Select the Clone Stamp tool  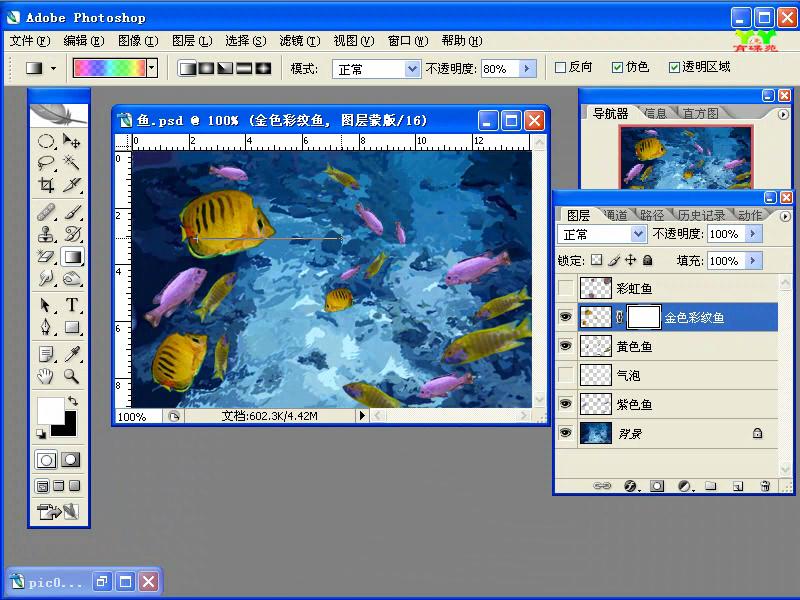pos(46,234)
